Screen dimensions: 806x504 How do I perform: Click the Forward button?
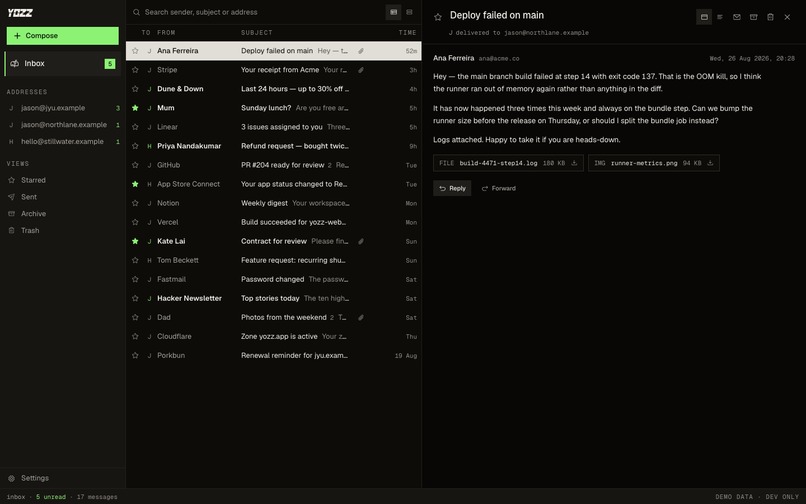(x=499, y=188)
